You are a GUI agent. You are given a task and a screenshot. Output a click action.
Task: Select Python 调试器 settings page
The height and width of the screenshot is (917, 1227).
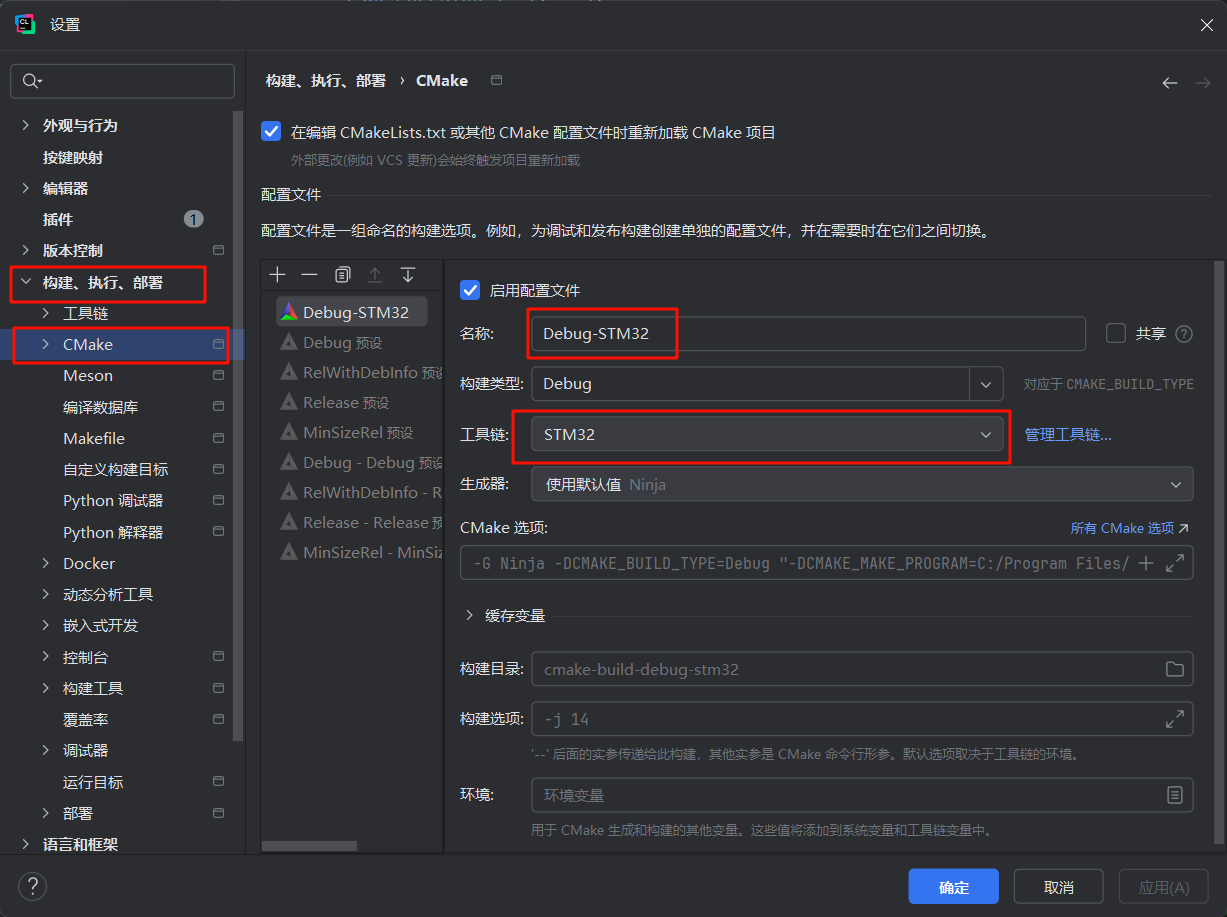click(113, 501)
